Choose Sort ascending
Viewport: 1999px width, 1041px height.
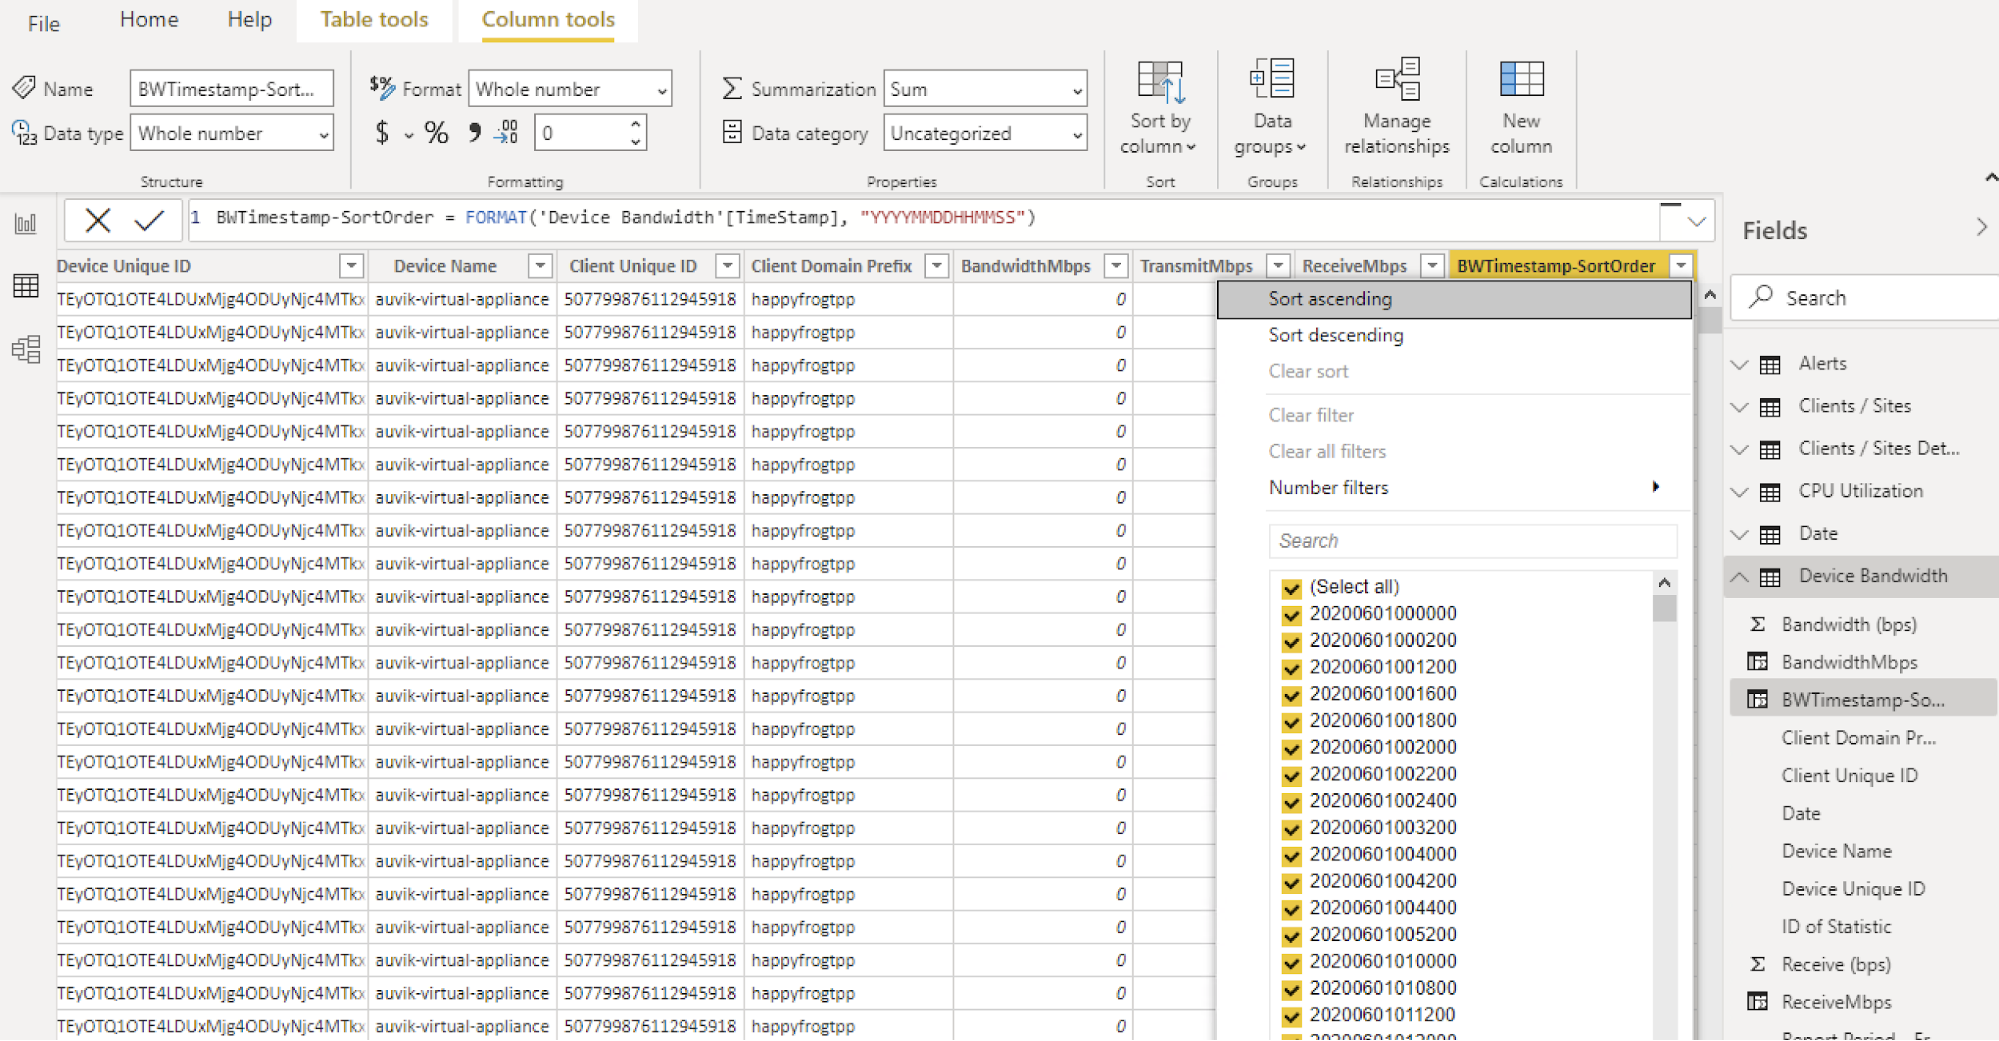[1454, 299]
